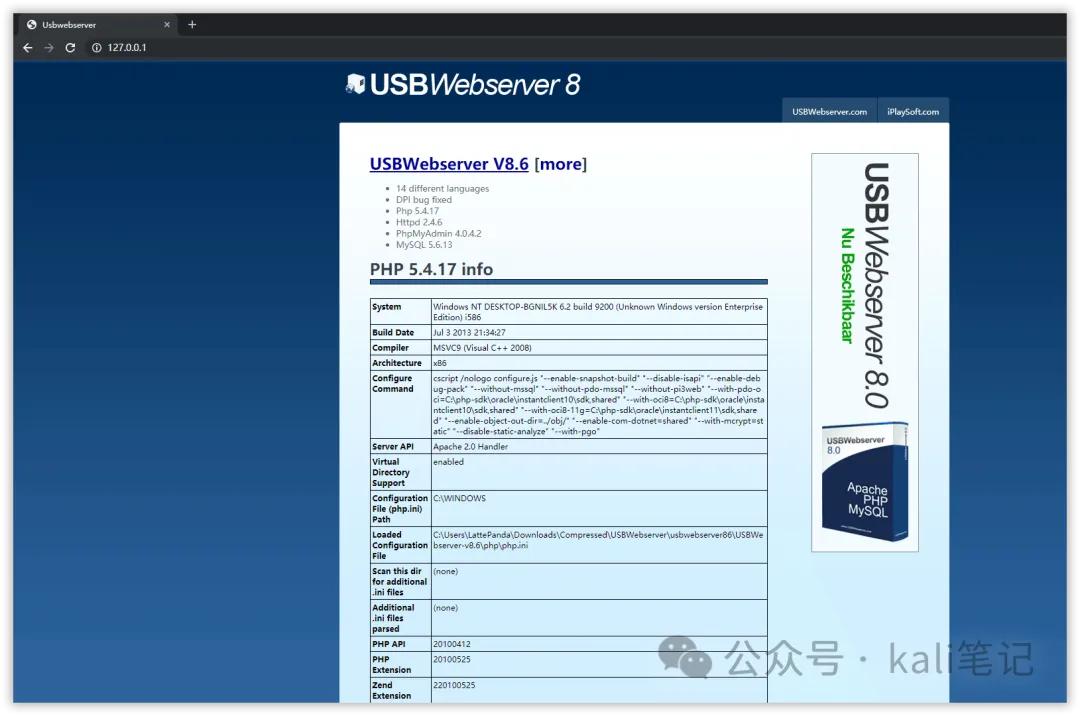Click the browser forward arrow

click(x=49, y=48)
